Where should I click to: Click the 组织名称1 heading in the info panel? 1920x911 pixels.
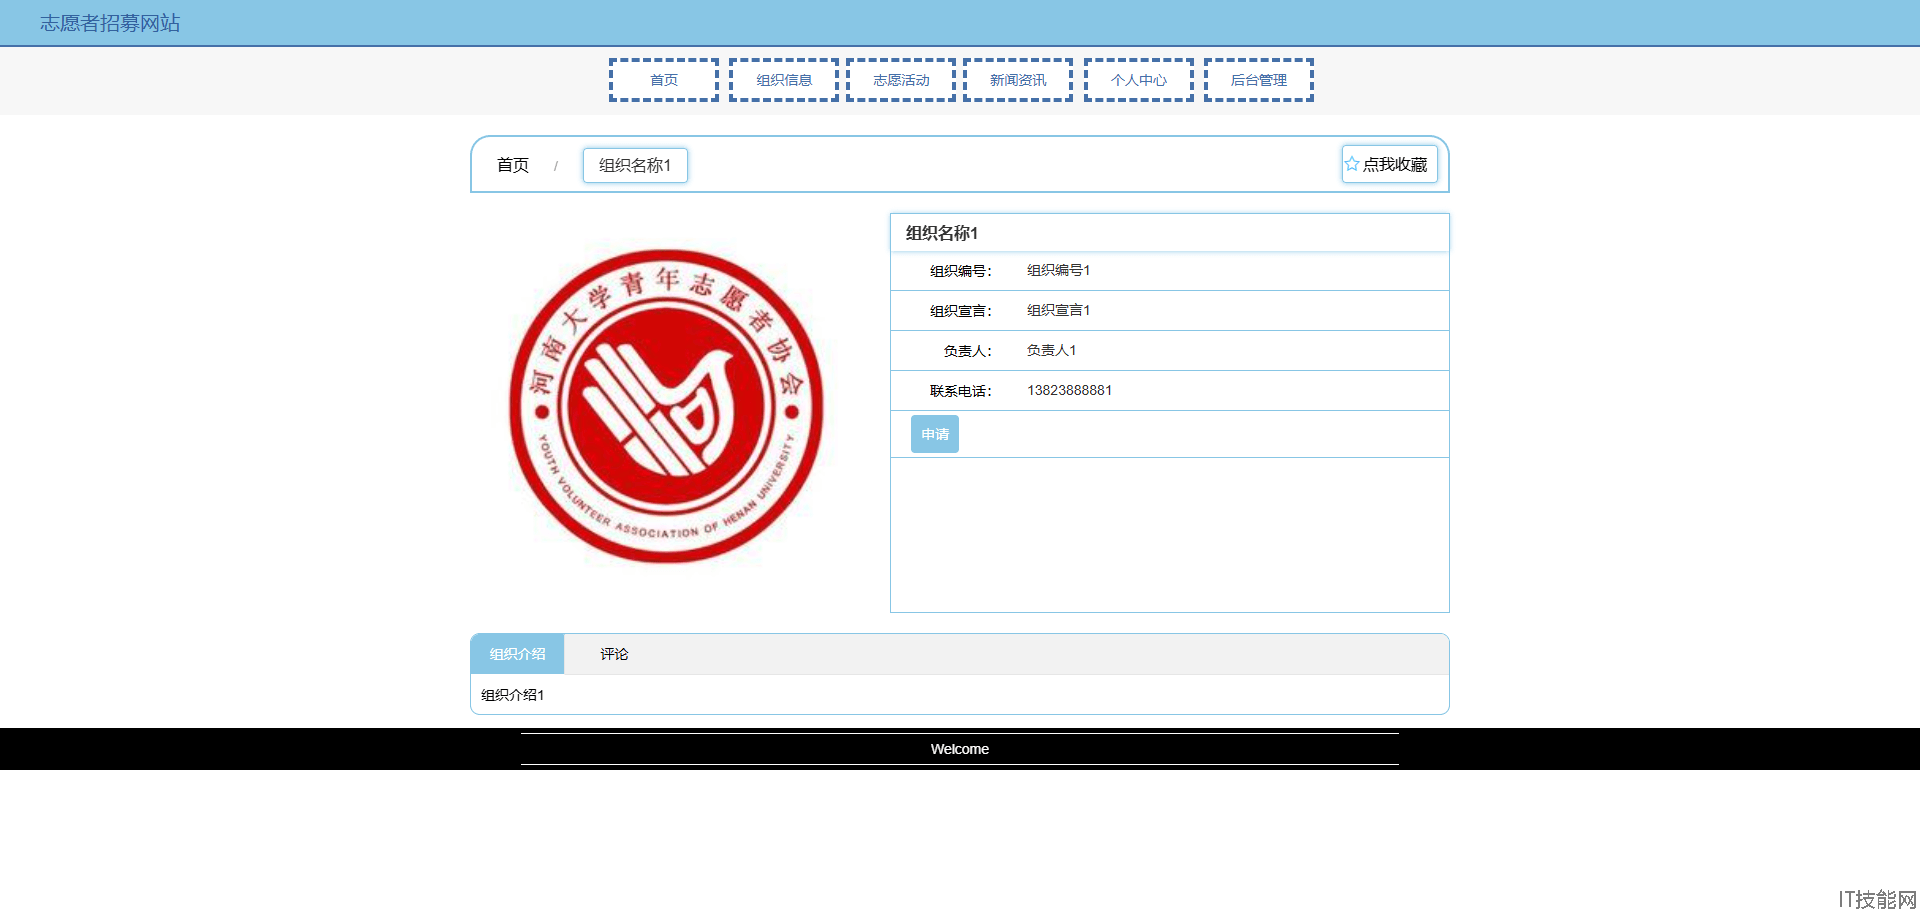click(x=942, y=233)
